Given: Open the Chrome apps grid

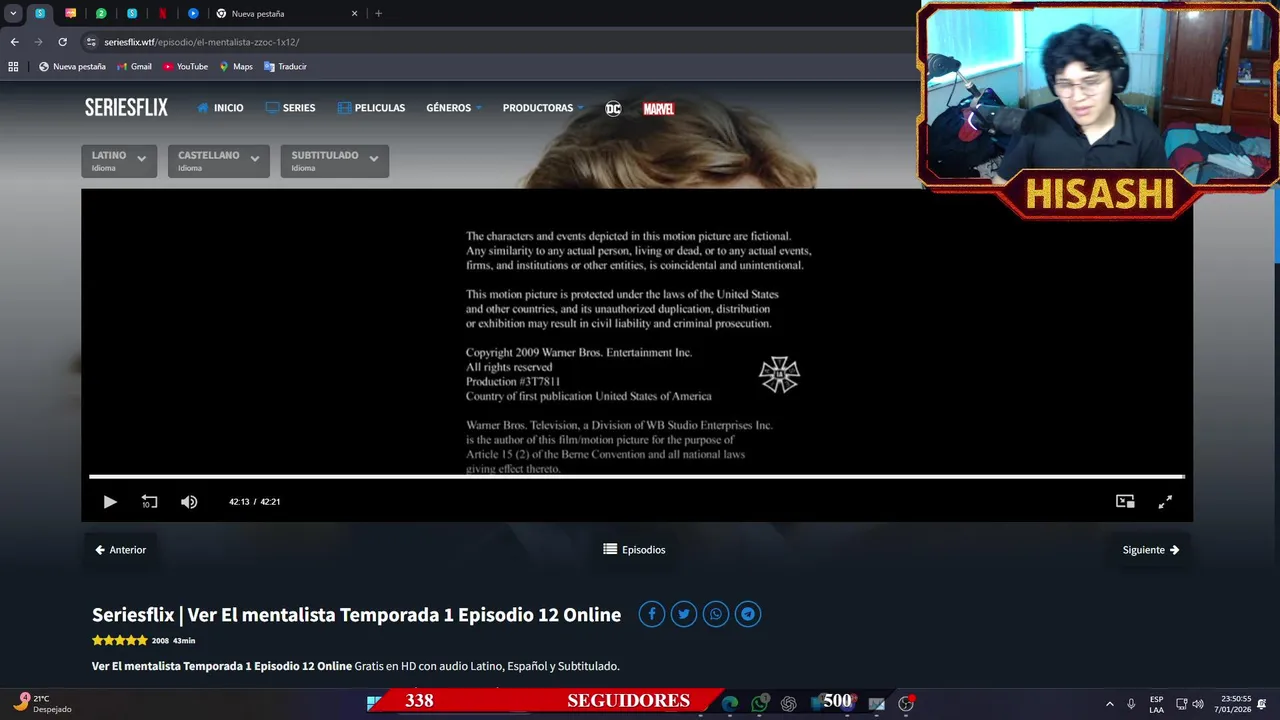Looking at the screenshot, I should click(13, 67).
